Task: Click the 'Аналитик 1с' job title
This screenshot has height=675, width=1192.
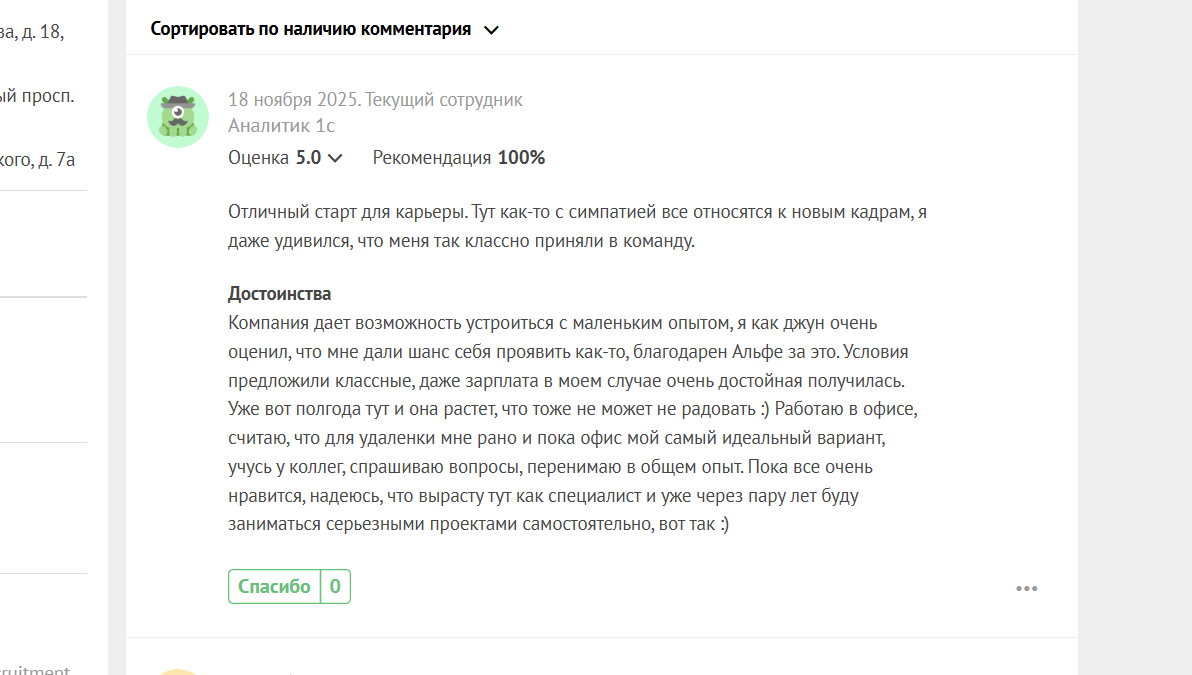Action: point(281,126)
